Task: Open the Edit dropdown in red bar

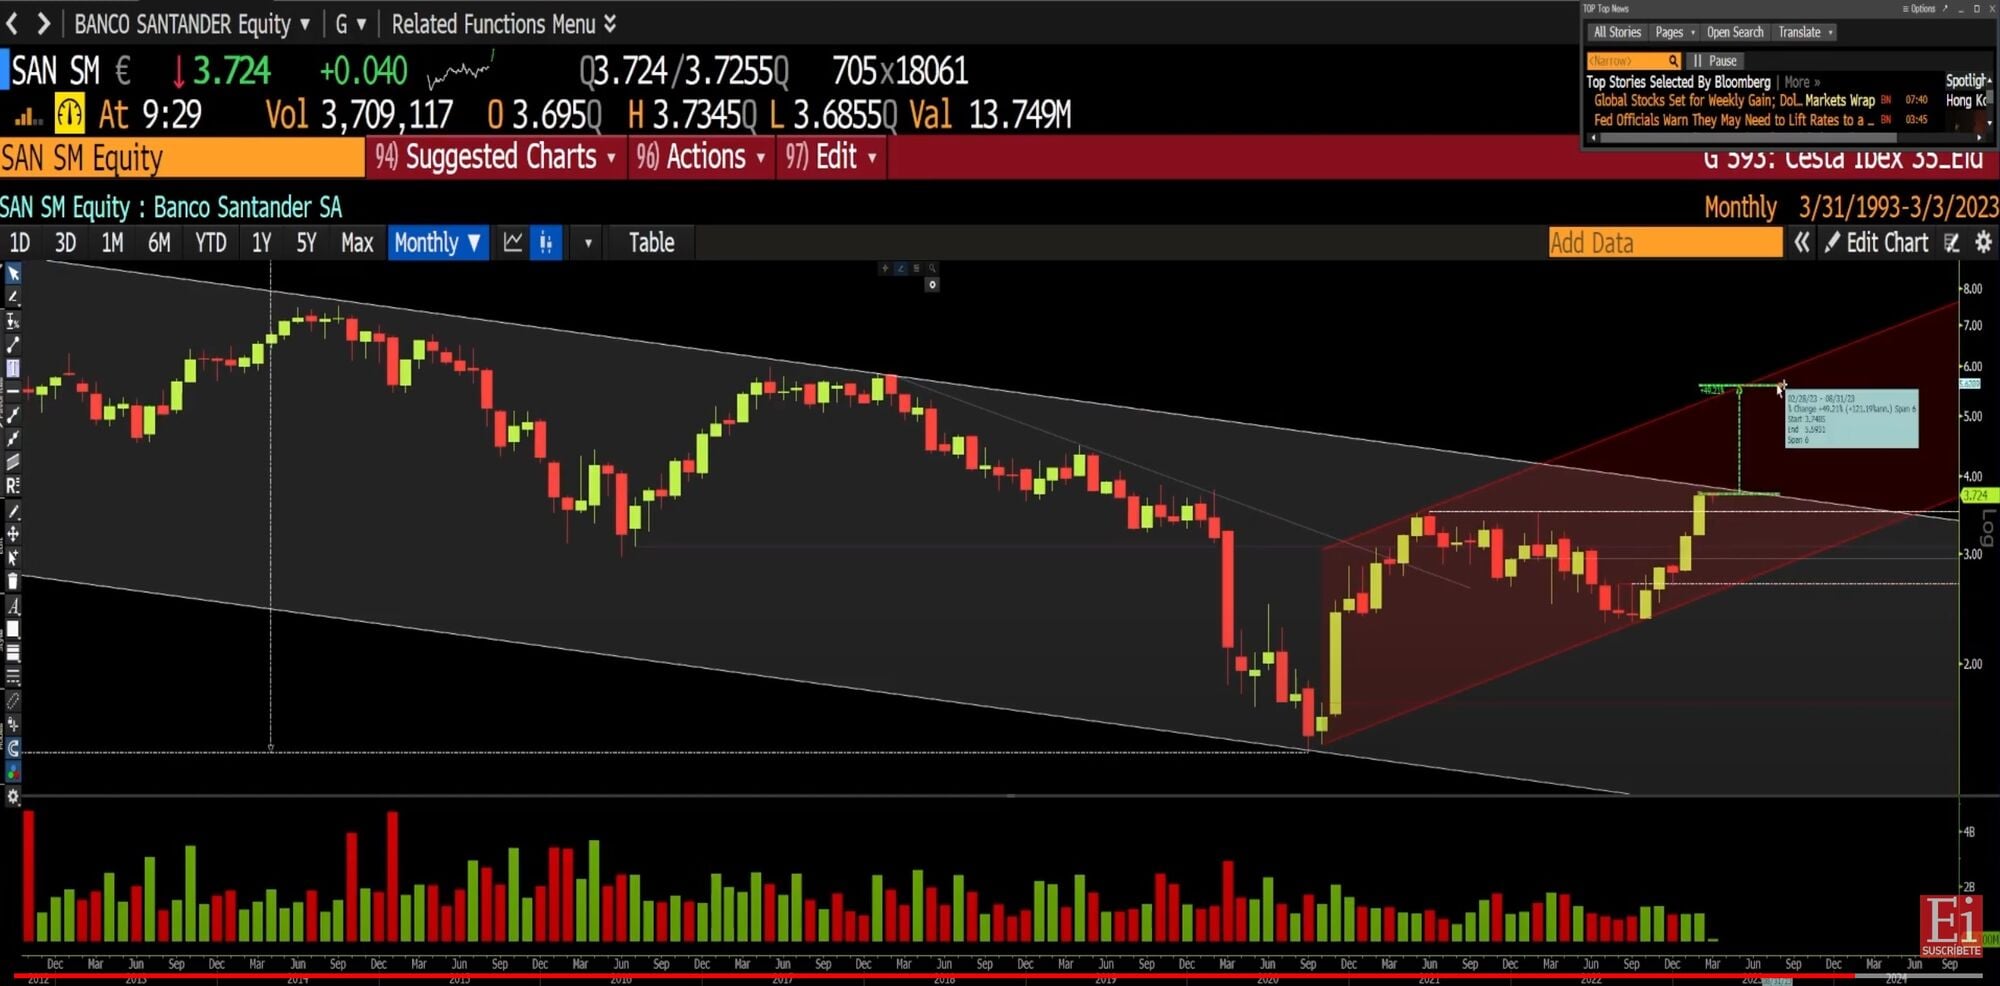Action: coord(830,157)
